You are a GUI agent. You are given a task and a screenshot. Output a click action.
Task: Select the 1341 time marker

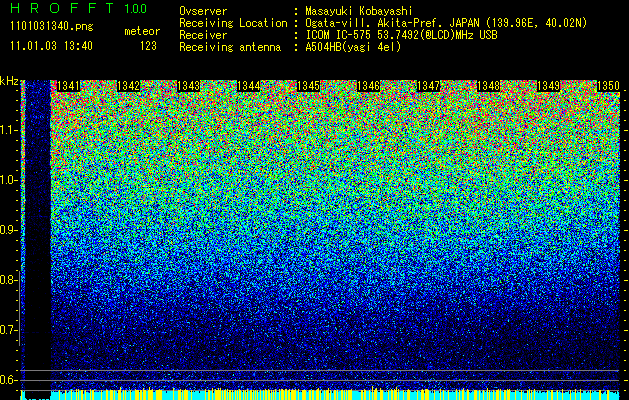(x=69, y=86)
